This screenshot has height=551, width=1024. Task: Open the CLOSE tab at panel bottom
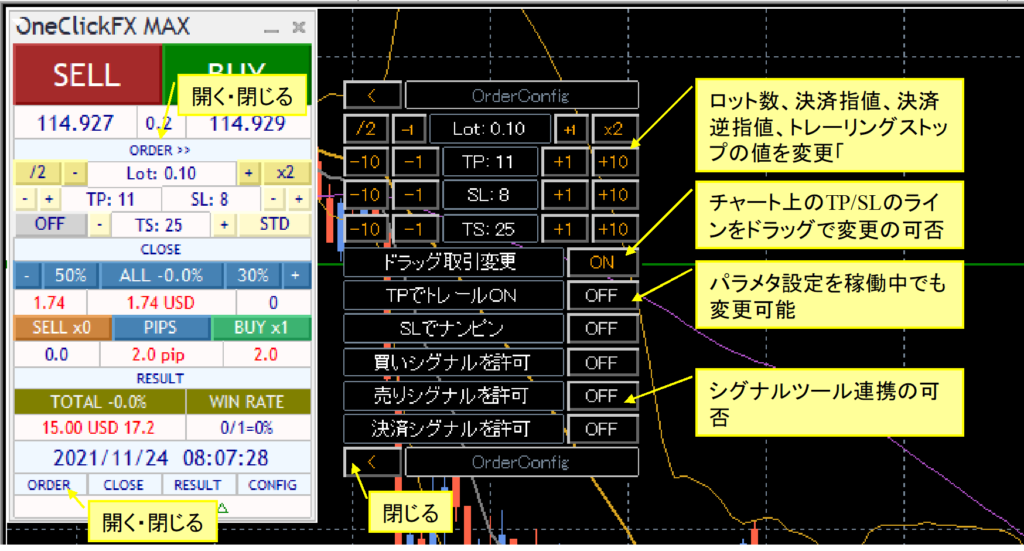(123, 485)
